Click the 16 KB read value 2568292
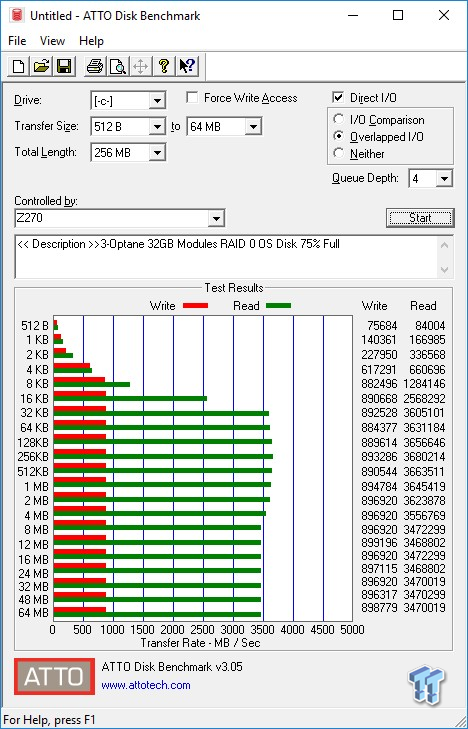Image resolution: width=468 pixels, height=729 pixels. pyautogui.click(x=424, y=398)
